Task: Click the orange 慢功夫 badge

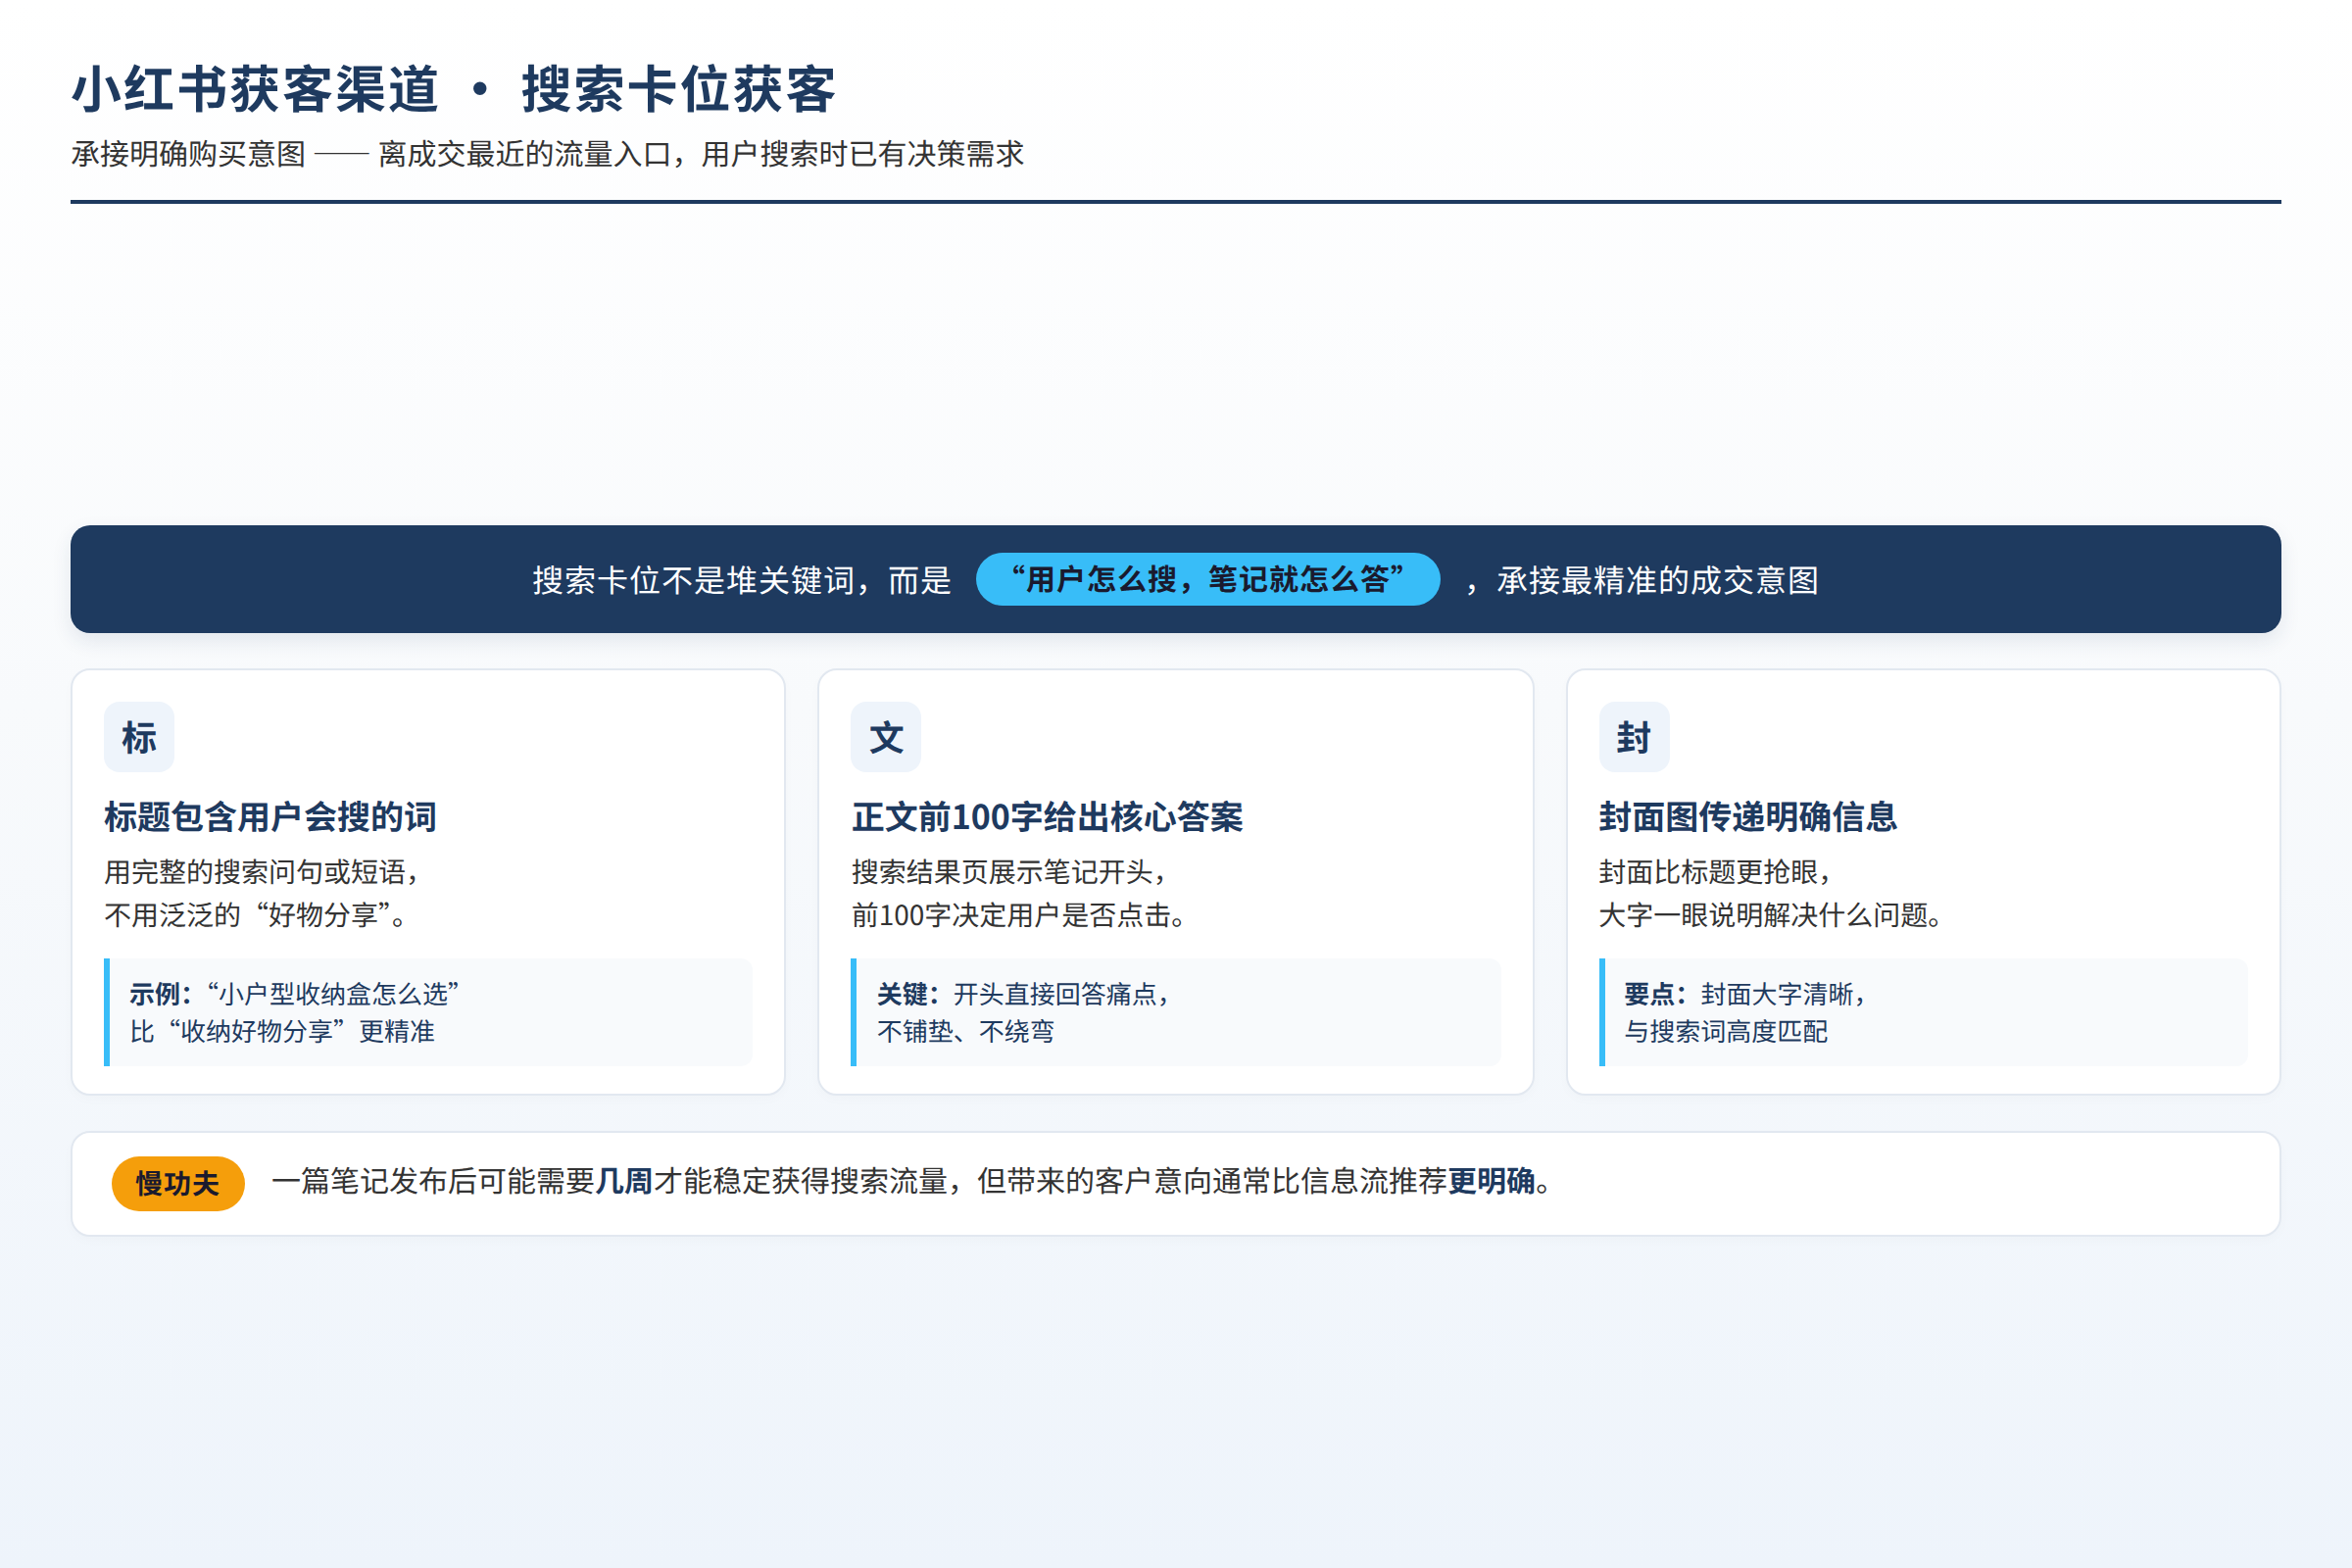Action: pos(178,1183)
